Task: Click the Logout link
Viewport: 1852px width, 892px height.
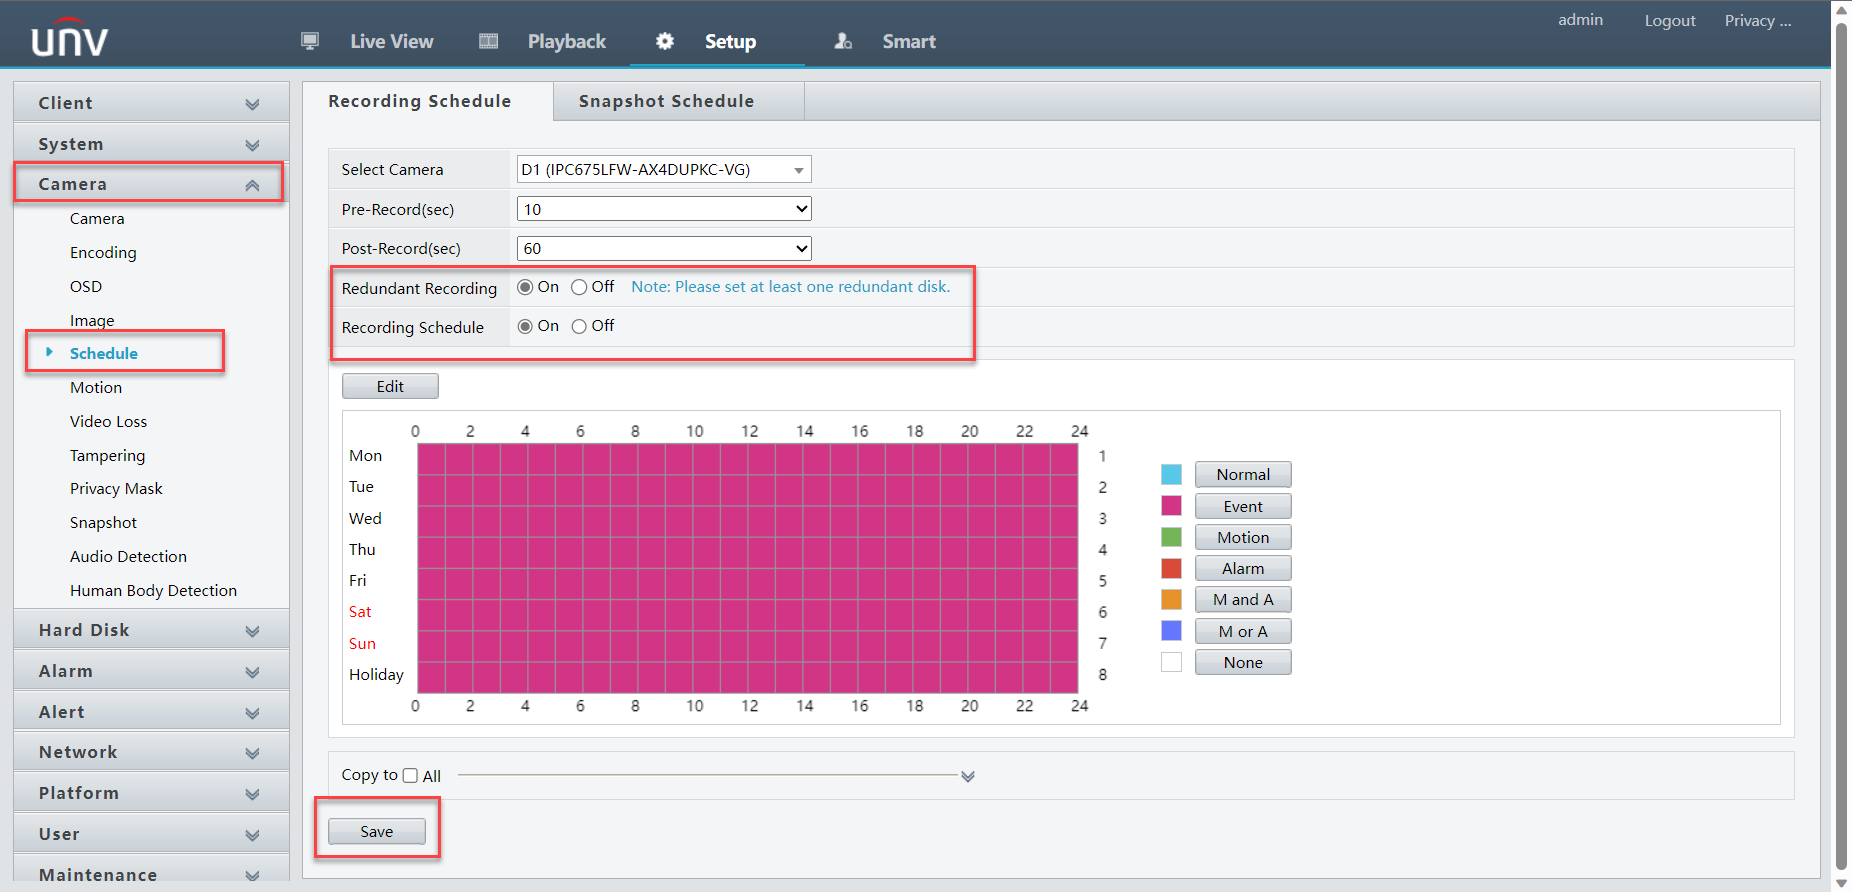Action: click(x=1669, y=21)
